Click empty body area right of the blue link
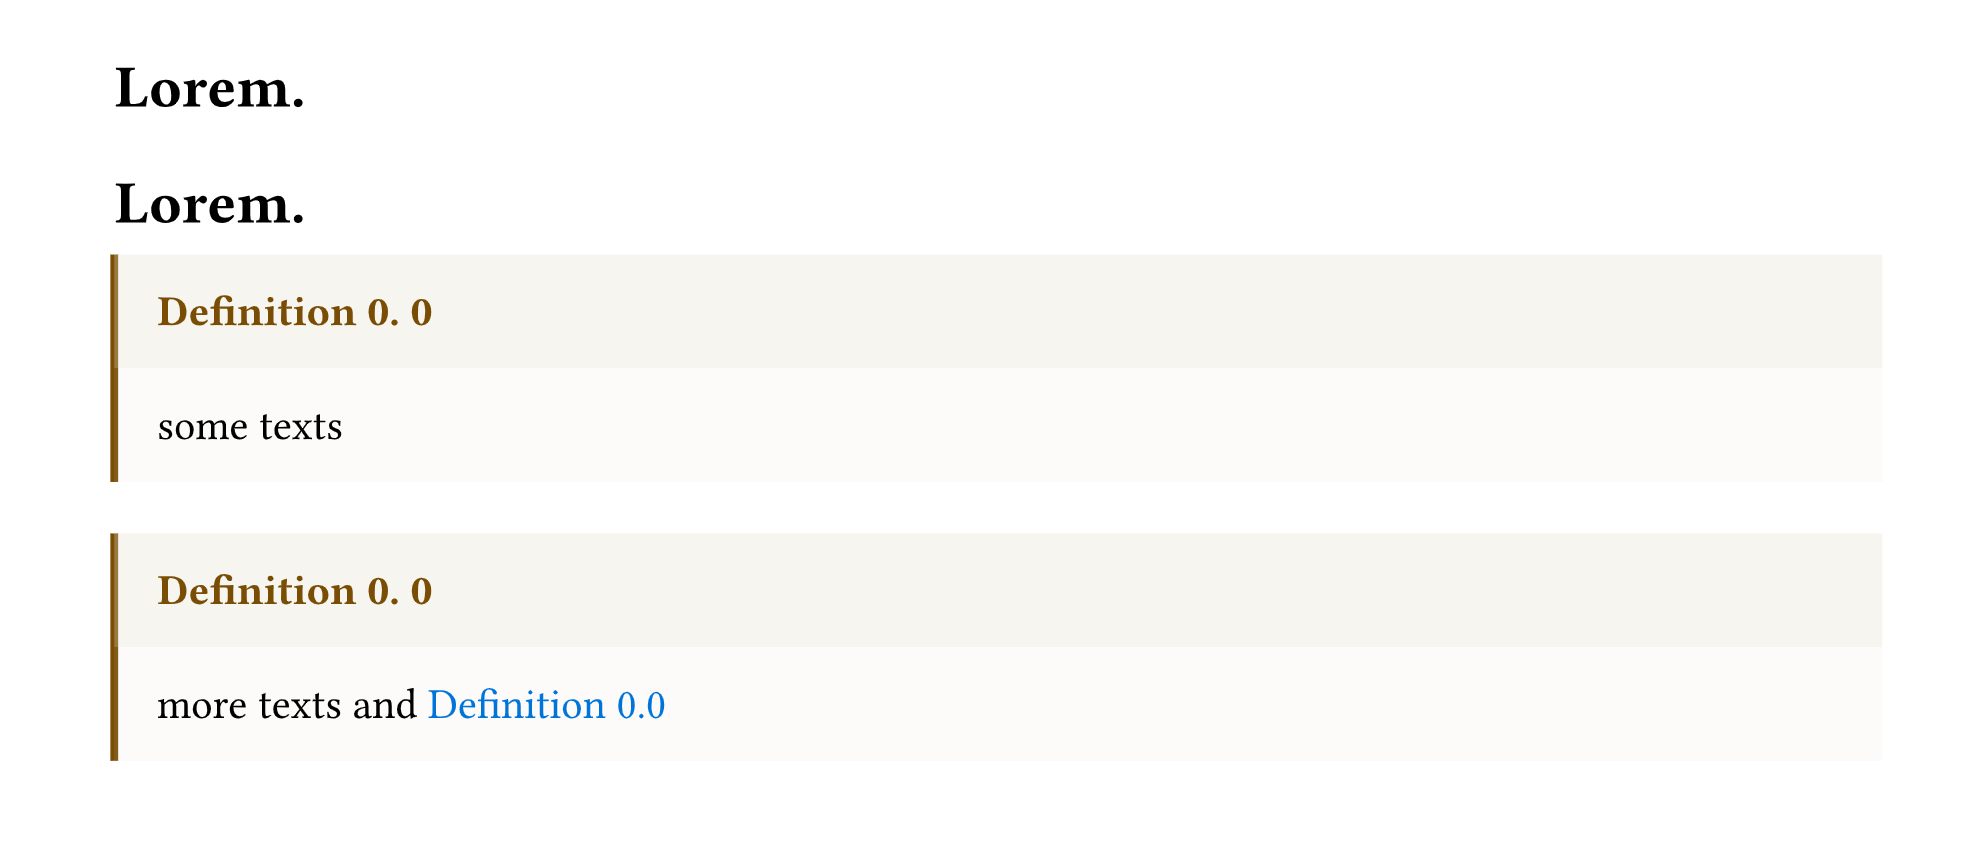Screen dimensions: 1972x850 pyautogui.click(x=1270, y=705)
